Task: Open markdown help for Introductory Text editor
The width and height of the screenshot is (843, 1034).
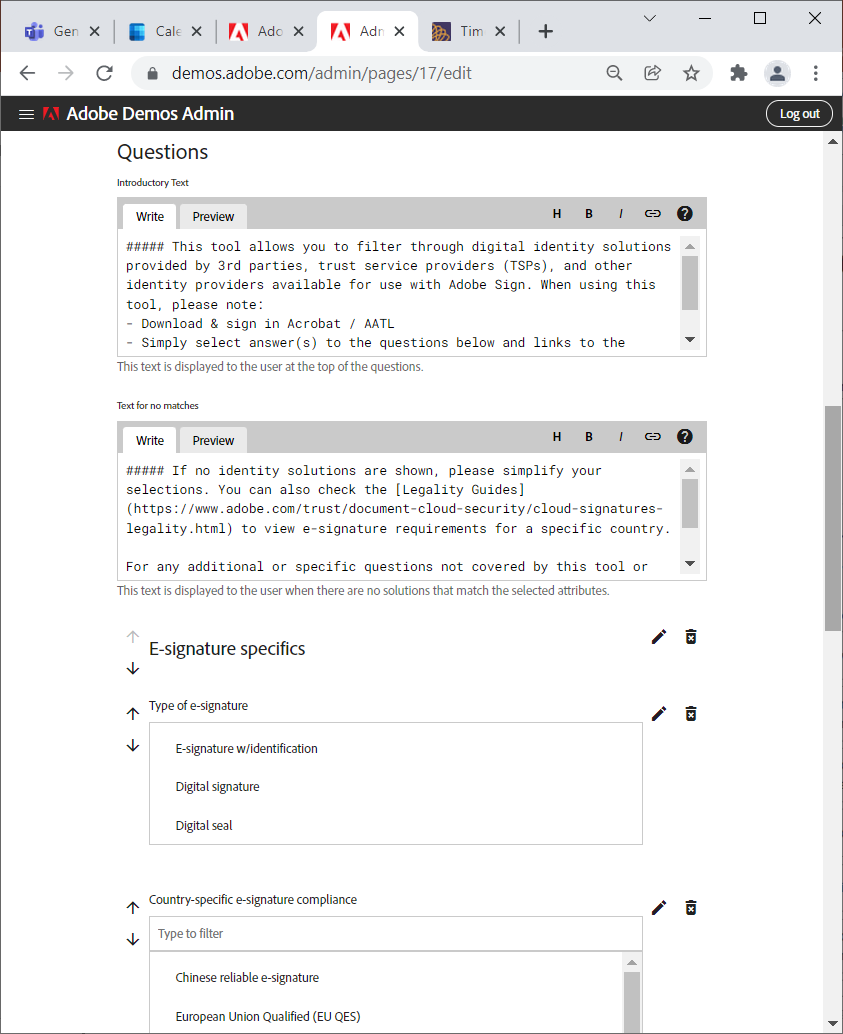Action: click(x=685, y=214)
